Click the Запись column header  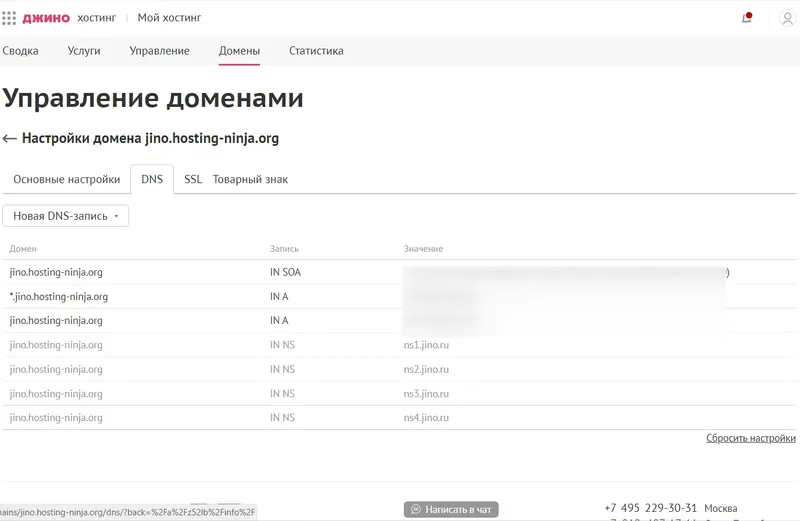pyautogui.click(x=284, y=249)
